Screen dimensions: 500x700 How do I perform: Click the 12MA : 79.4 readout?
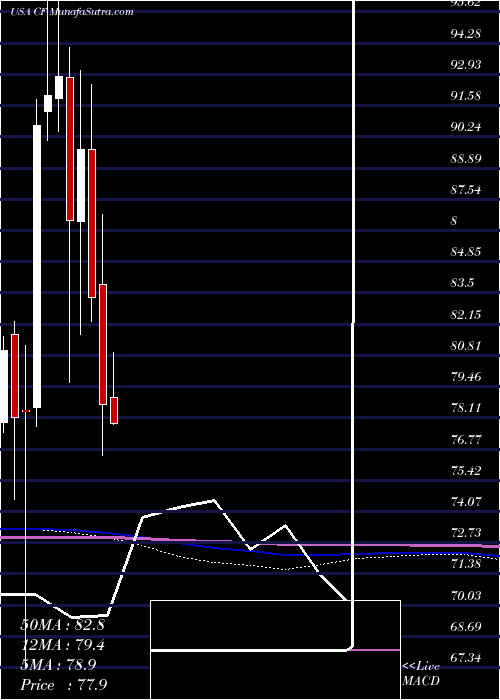coord(62,645)
